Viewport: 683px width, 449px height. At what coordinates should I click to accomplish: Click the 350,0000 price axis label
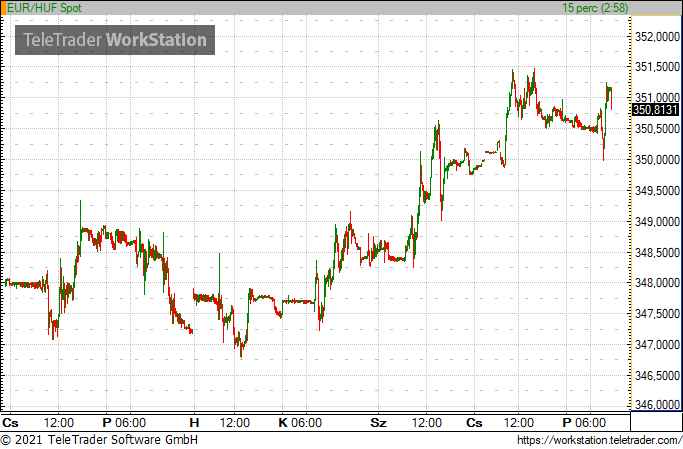click(x=657, y=159)
